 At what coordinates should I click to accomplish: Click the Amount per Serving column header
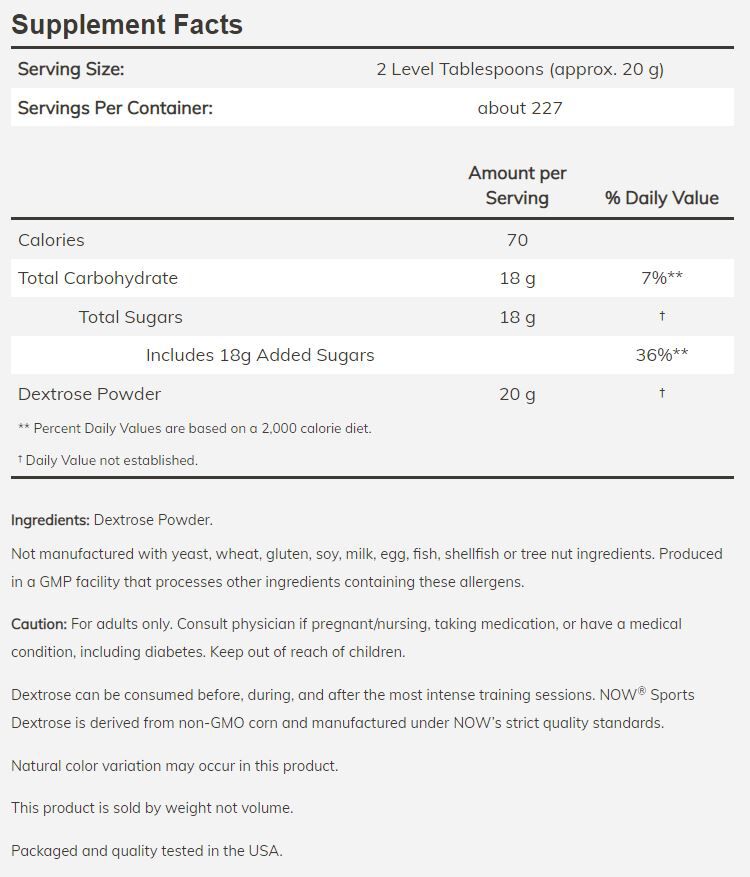[517, 185]
